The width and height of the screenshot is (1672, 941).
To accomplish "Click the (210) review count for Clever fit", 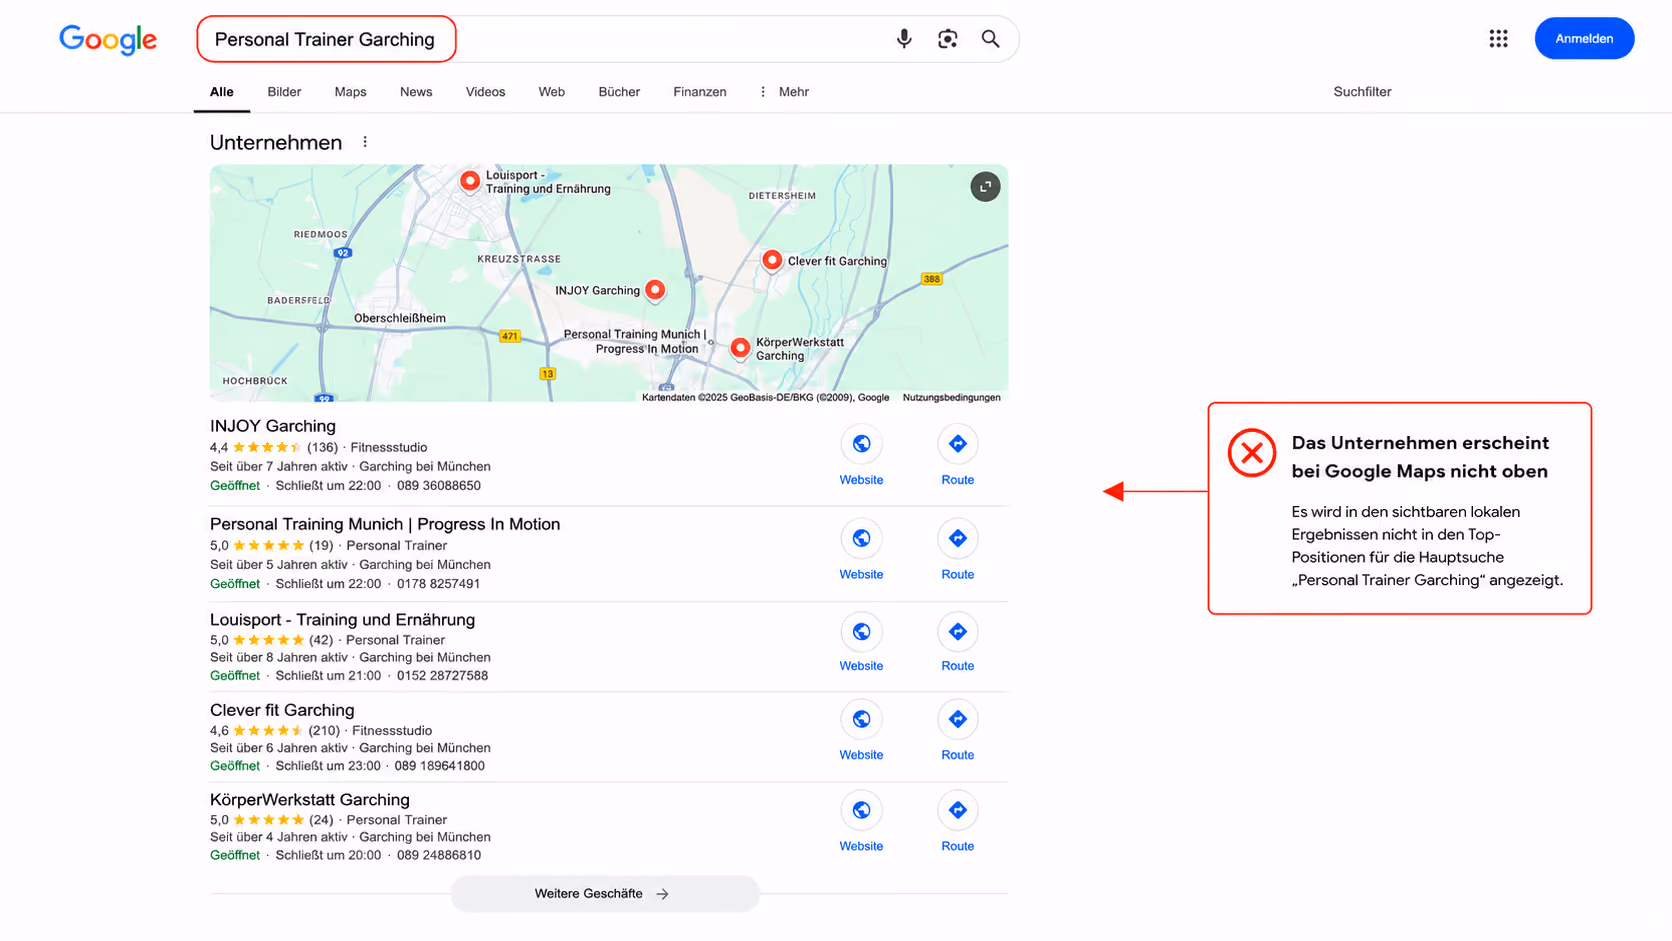I will coord(324,731).
